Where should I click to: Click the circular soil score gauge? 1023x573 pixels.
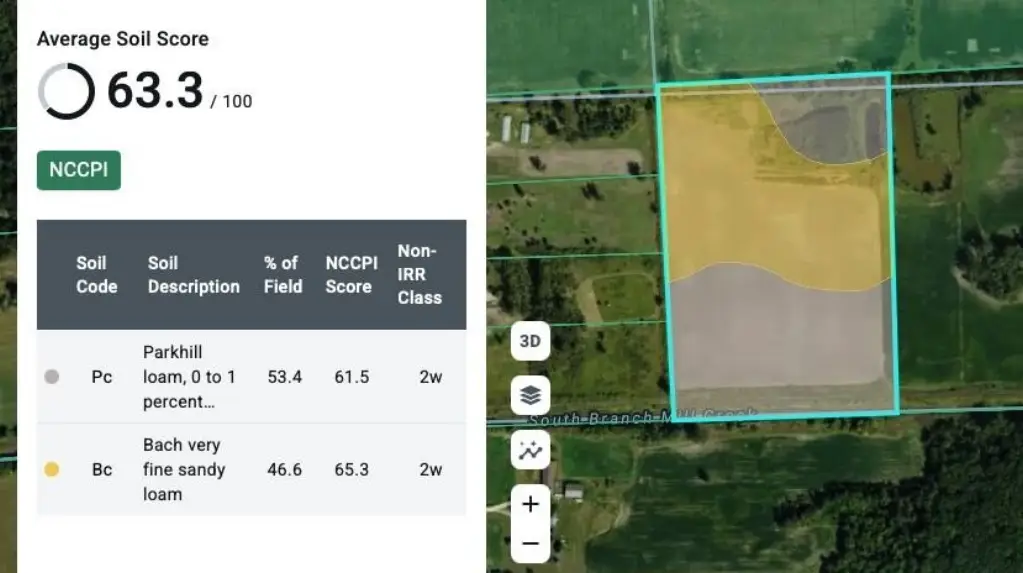(x=66, y=91)
